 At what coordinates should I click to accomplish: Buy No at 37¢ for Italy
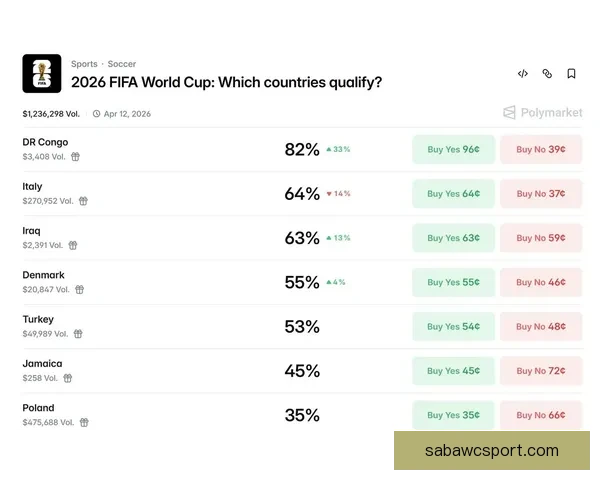[x=541, y=194]
